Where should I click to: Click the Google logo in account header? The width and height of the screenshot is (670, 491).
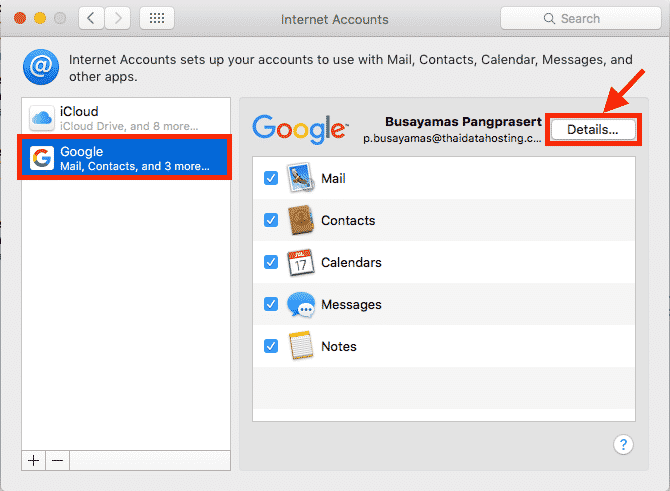[300, 129]
